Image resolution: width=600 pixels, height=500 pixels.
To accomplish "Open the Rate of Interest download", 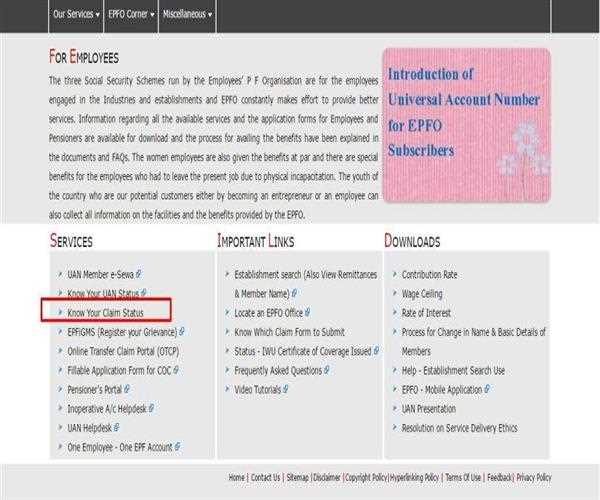I will [x=426, y=313].
